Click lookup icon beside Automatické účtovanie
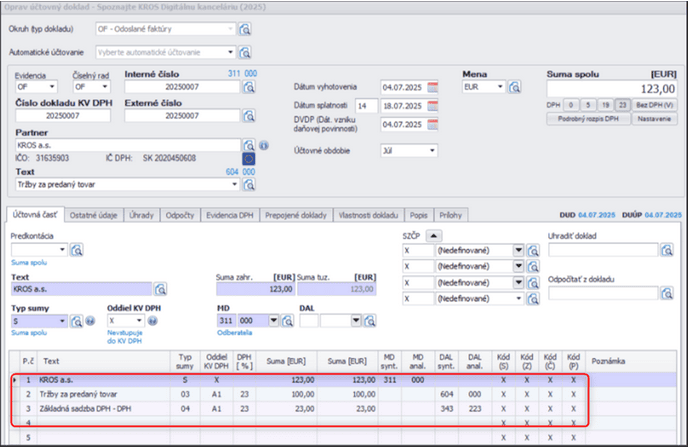690x448 pixels. pyautogui.click(x=245, y=51)
